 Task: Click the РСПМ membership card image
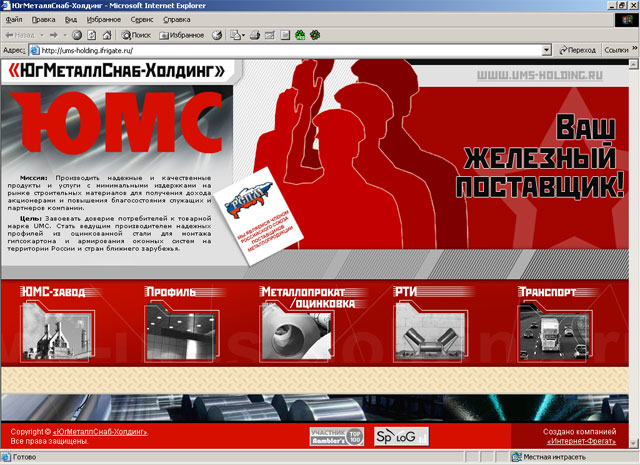[258, 216]
